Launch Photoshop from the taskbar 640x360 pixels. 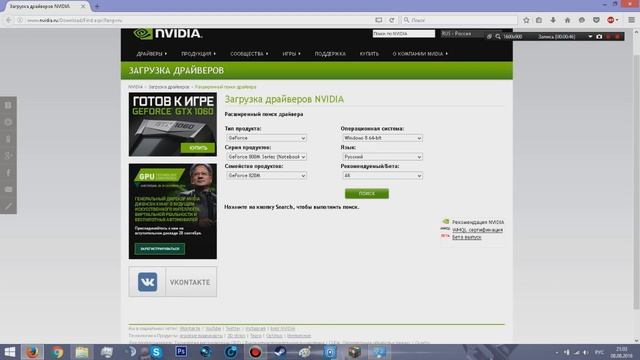[181, 351]
